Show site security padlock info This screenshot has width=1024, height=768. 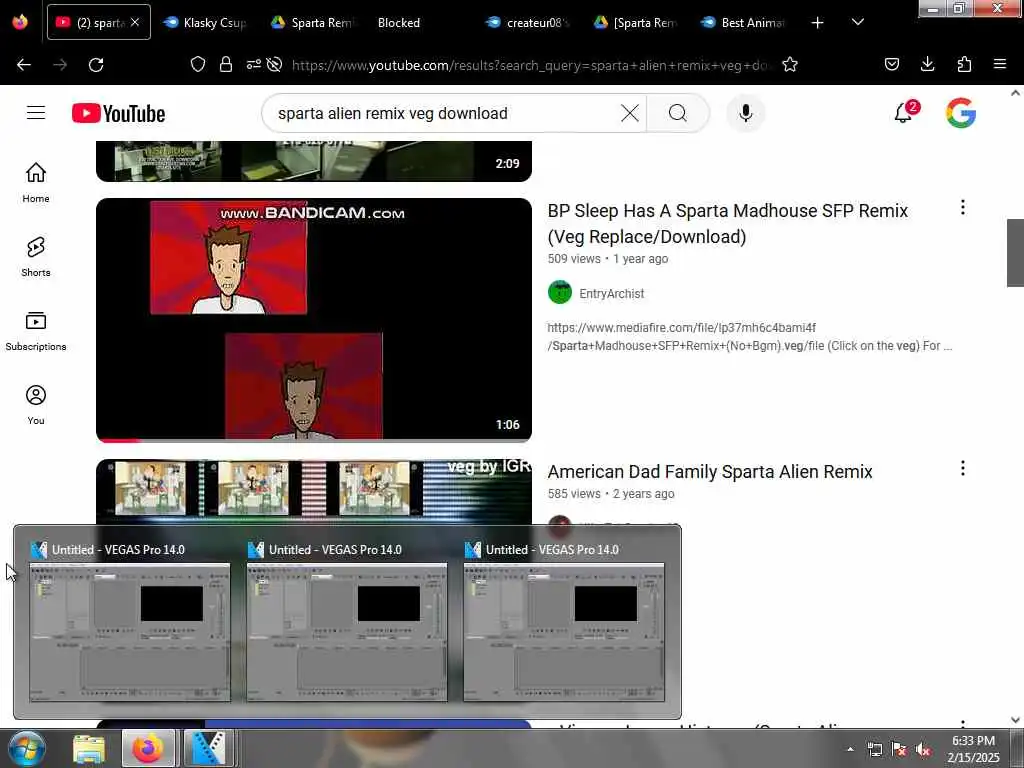[226, 65]
